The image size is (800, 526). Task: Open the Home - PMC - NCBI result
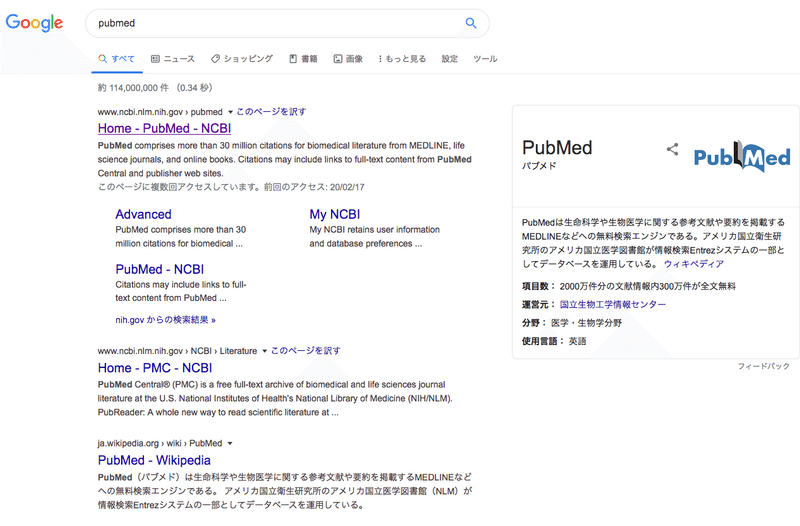coord(155,368)
